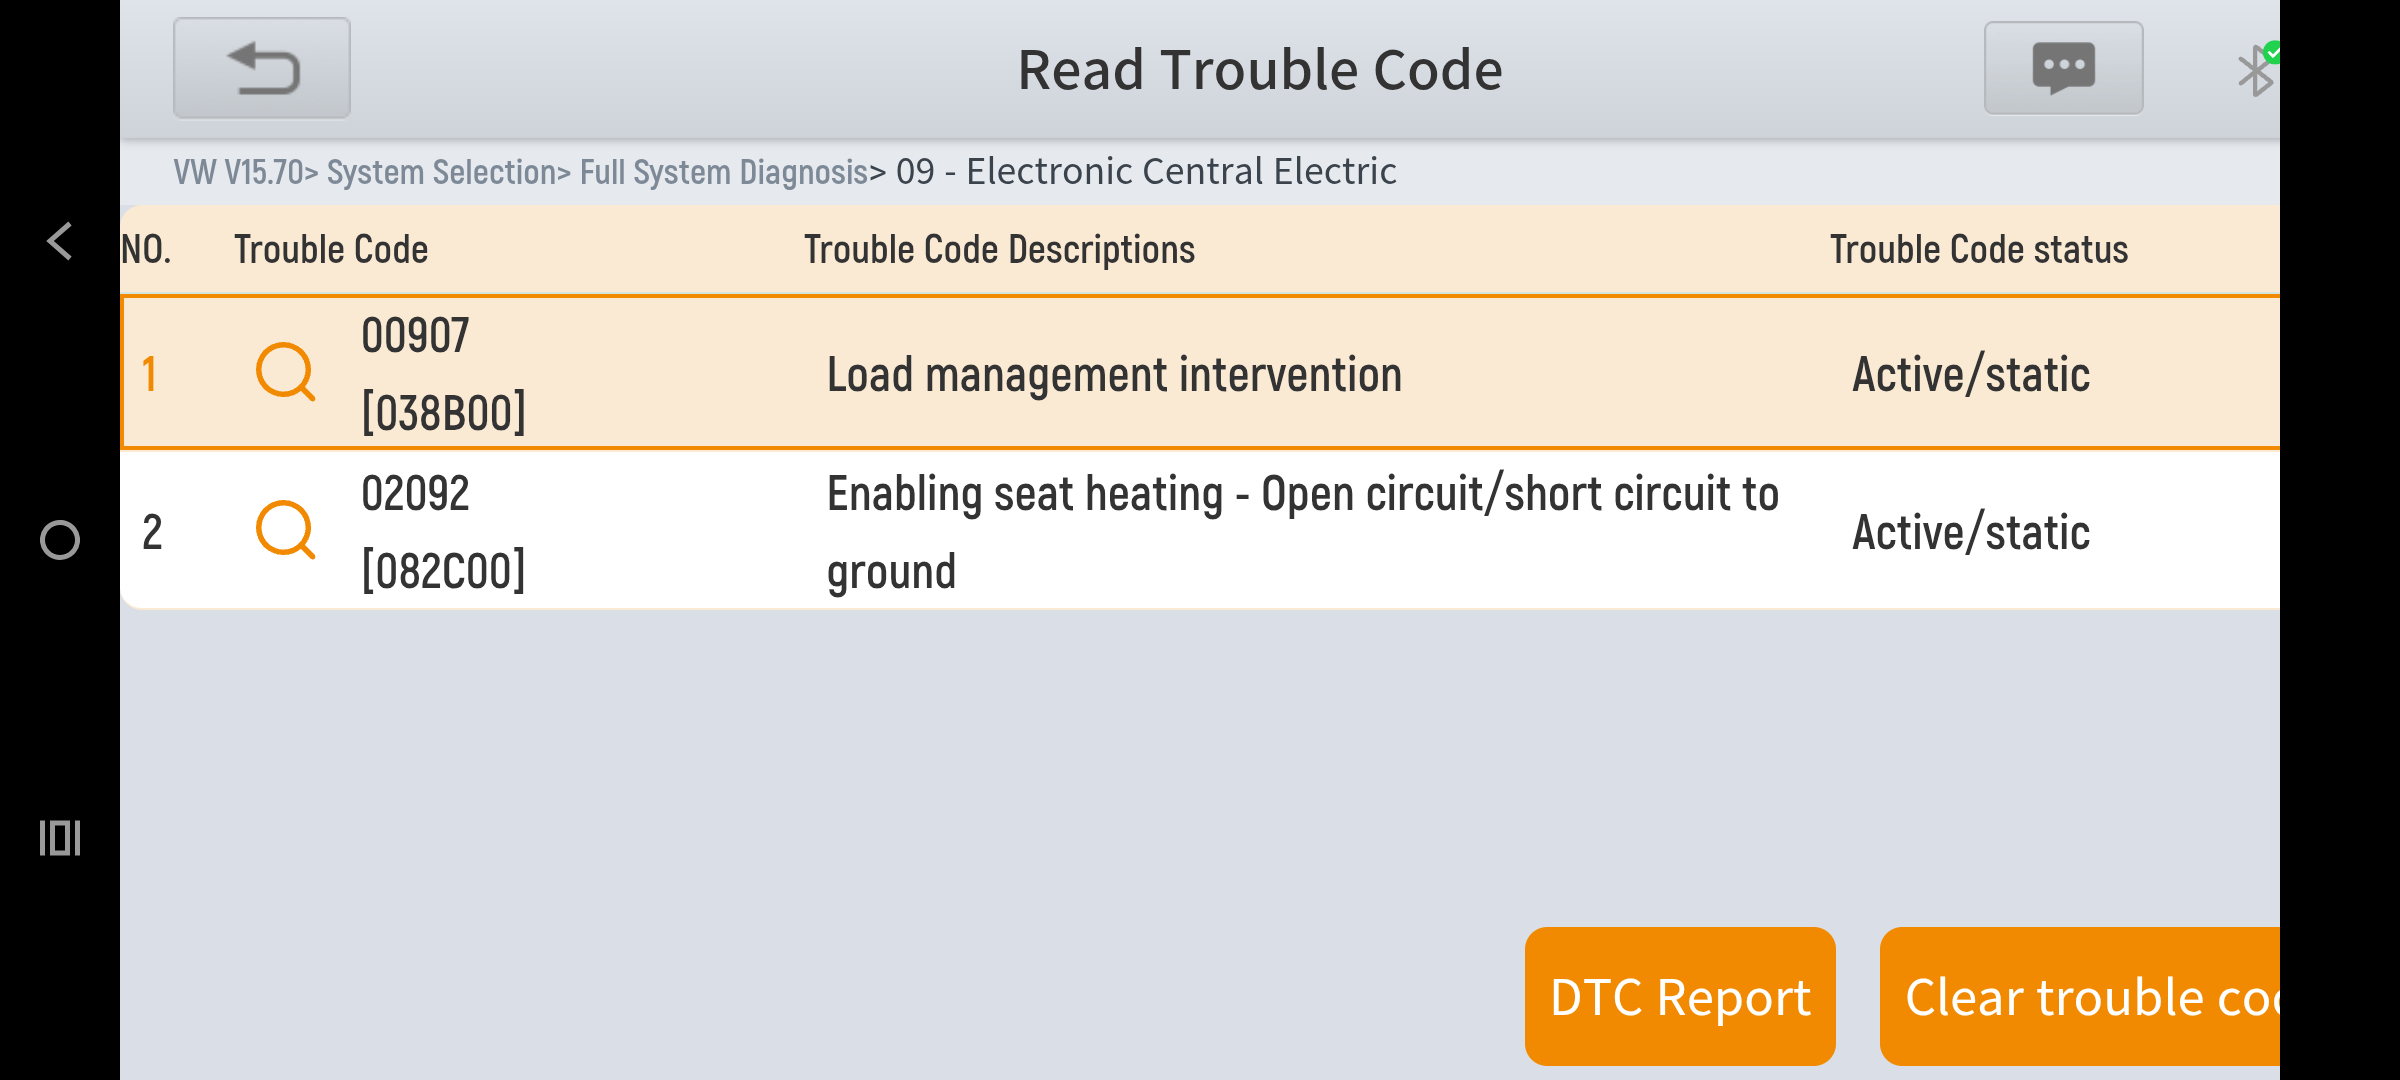2400x1080 pixels.
Task: Tap trouble code 00907 [038B00]
Action: pyautogui.click(x=443, y=374)
